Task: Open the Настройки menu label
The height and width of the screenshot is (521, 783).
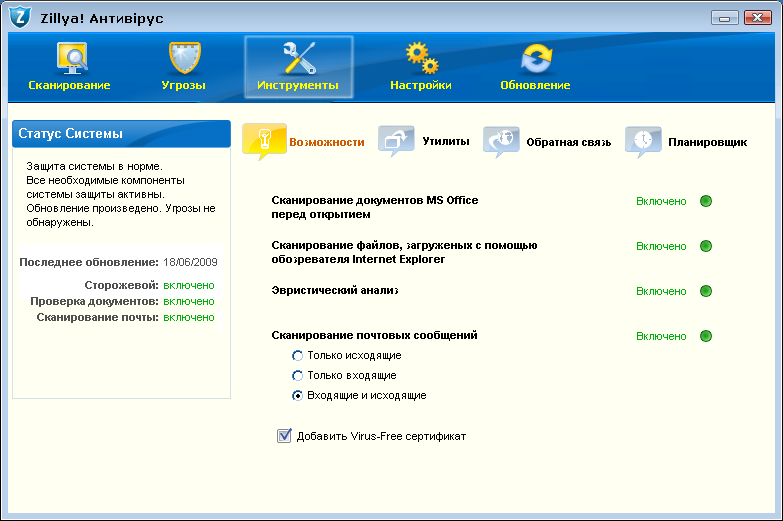Action: pyautogui.click(x=421, y=85)
